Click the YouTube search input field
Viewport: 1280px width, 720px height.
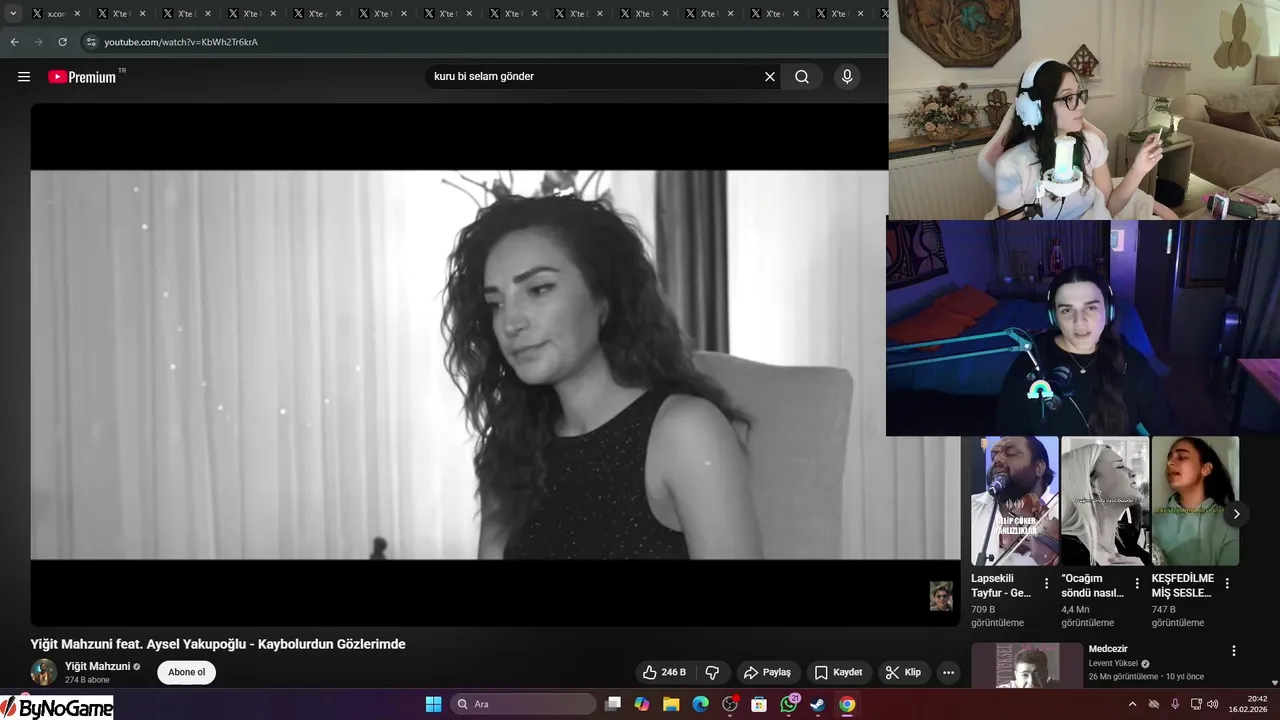(x=594, y=77)
